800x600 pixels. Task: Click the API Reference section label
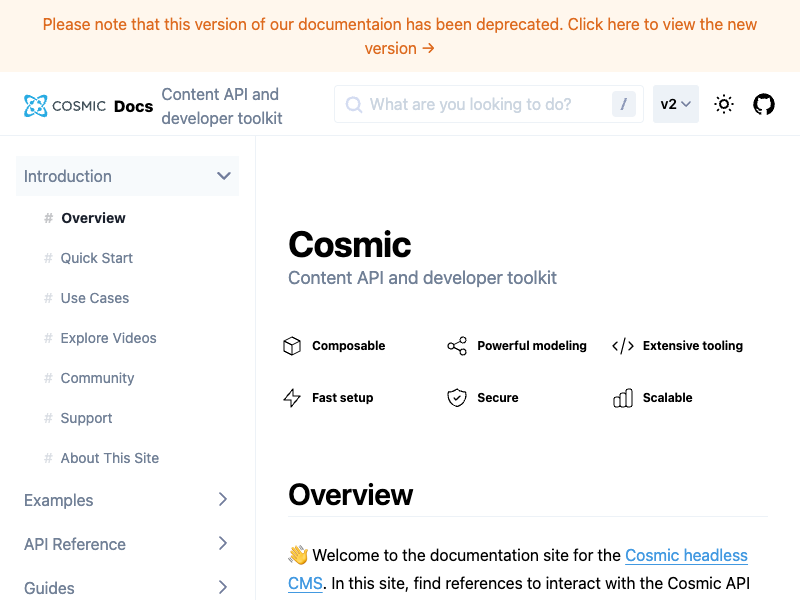[x=74, y=544]
